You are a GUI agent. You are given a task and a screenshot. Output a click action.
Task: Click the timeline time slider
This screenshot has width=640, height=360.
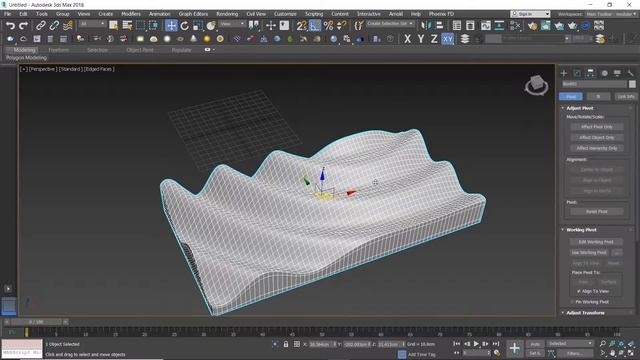(x=36, y=322)
